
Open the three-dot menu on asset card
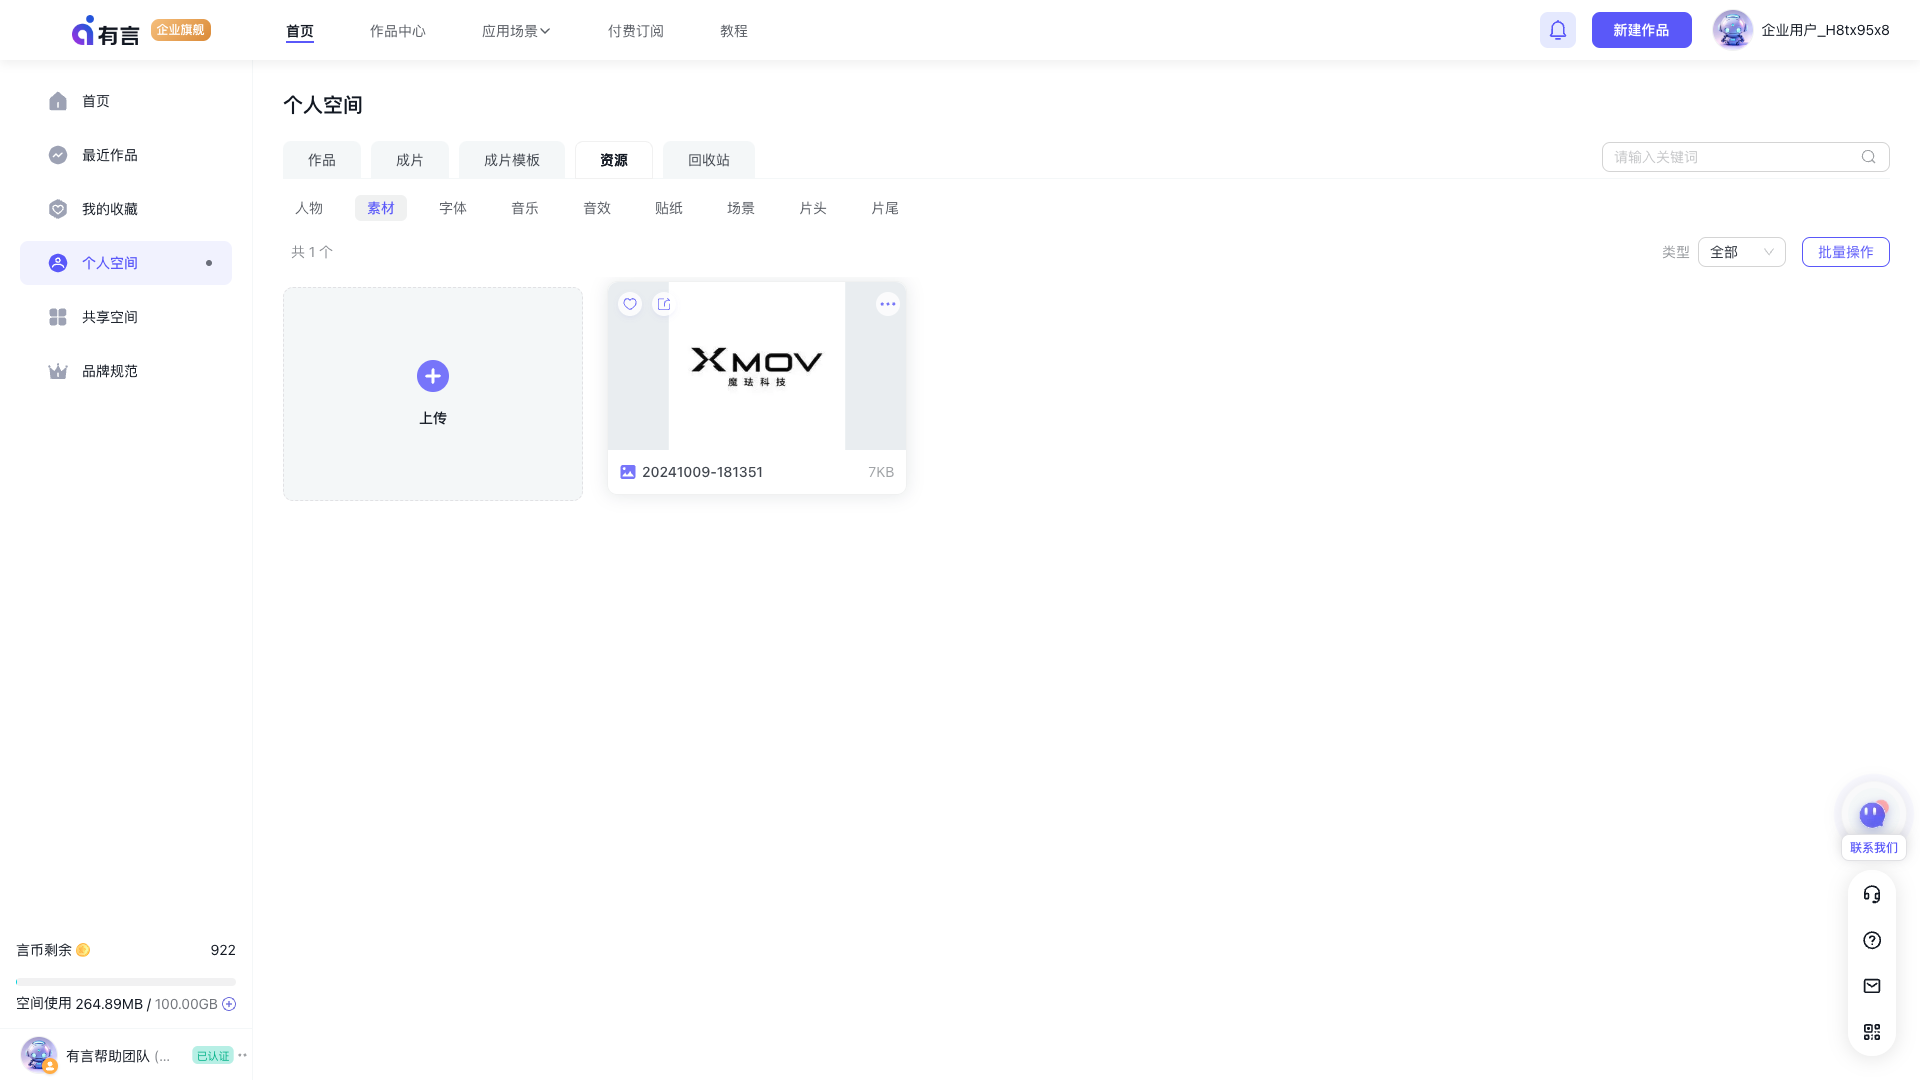888,304
